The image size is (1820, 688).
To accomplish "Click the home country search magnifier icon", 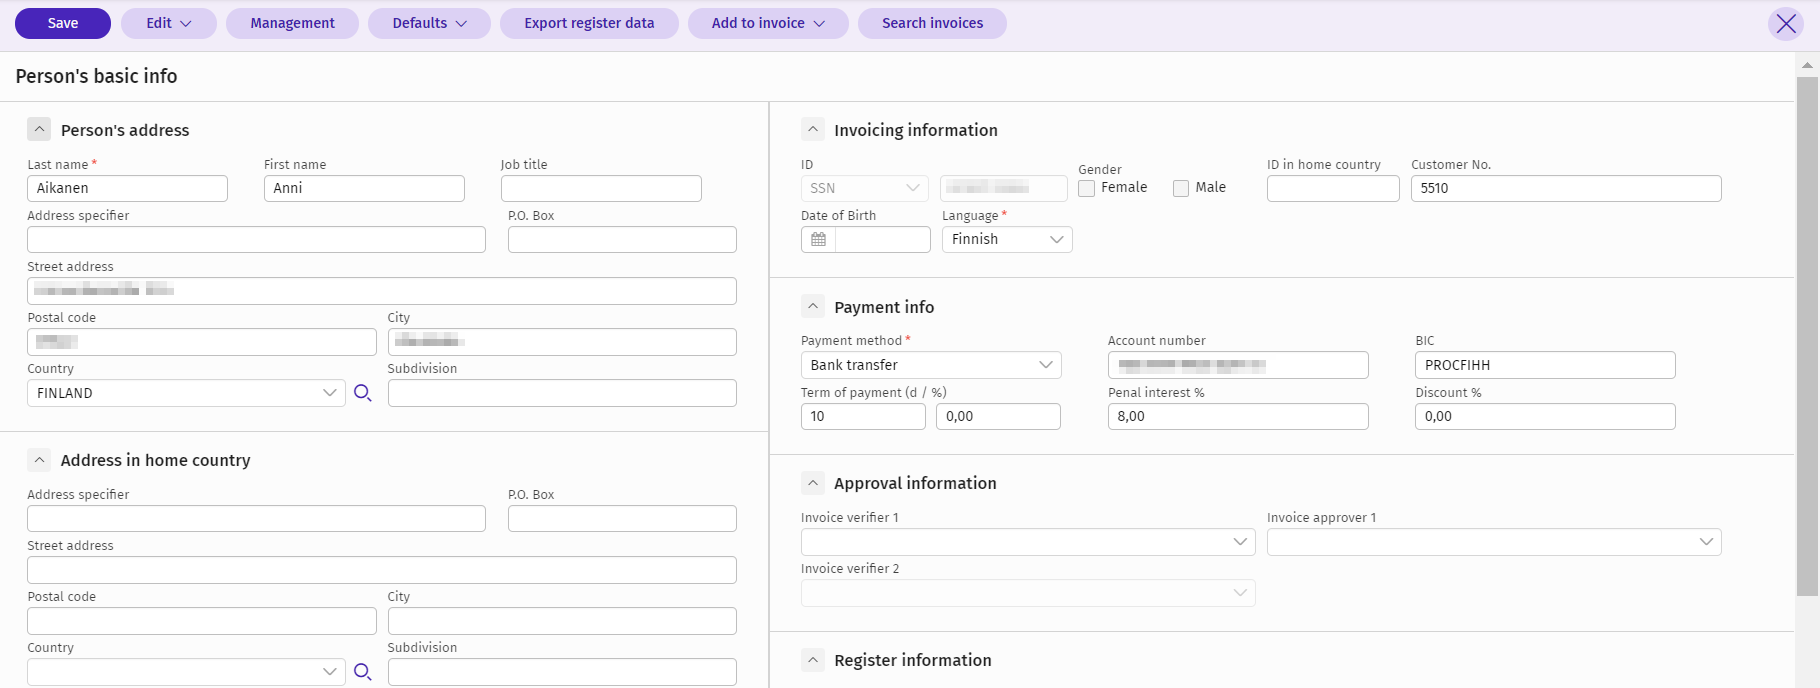I will click(363, 672).
